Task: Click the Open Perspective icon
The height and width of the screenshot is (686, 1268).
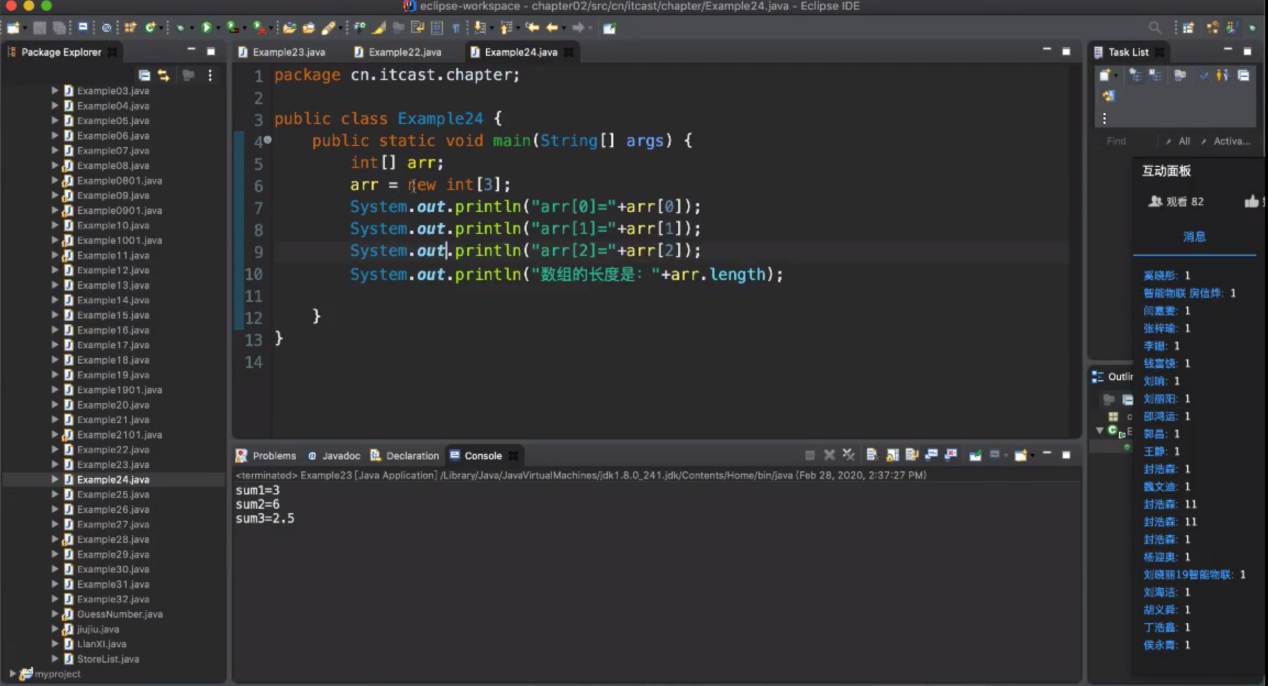Action: click(1188, 28)
